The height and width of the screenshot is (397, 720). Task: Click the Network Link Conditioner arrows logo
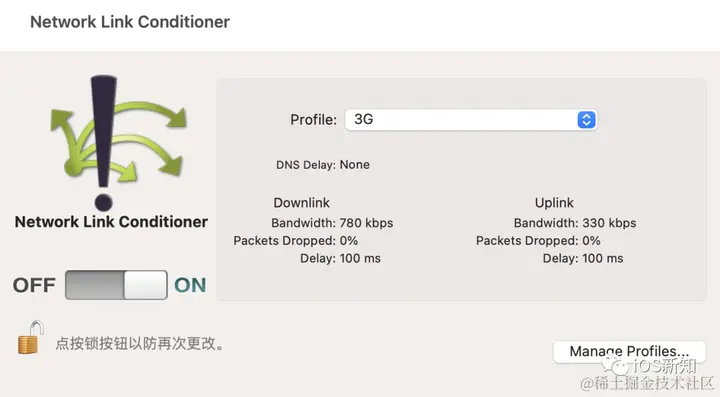tap(118, 143)
